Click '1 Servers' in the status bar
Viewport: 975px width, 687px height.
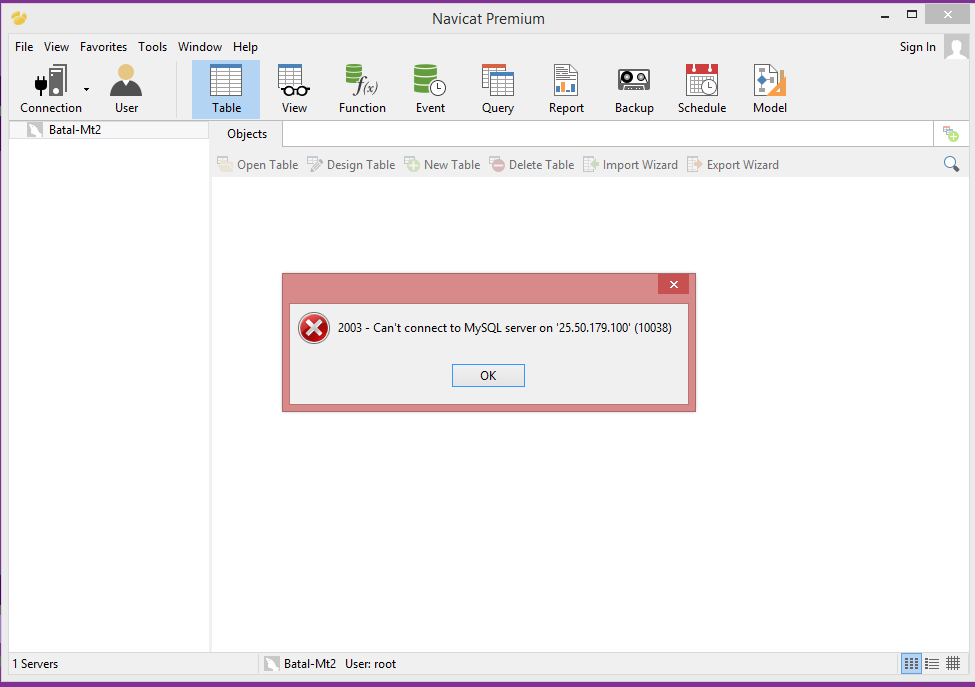[x=35, y=664]
